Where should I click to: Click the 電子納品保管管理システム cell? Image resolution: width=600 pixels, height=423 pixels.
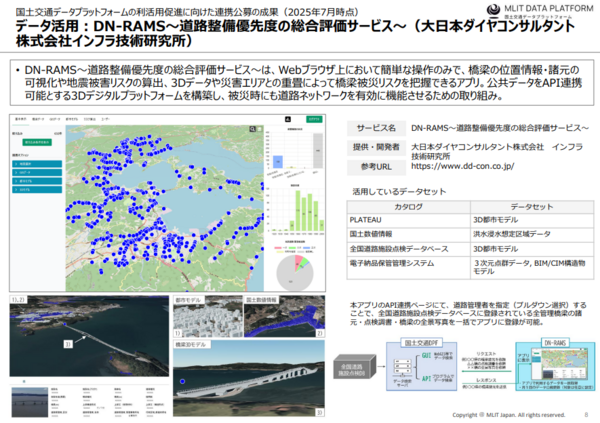[x=408, y=267]
